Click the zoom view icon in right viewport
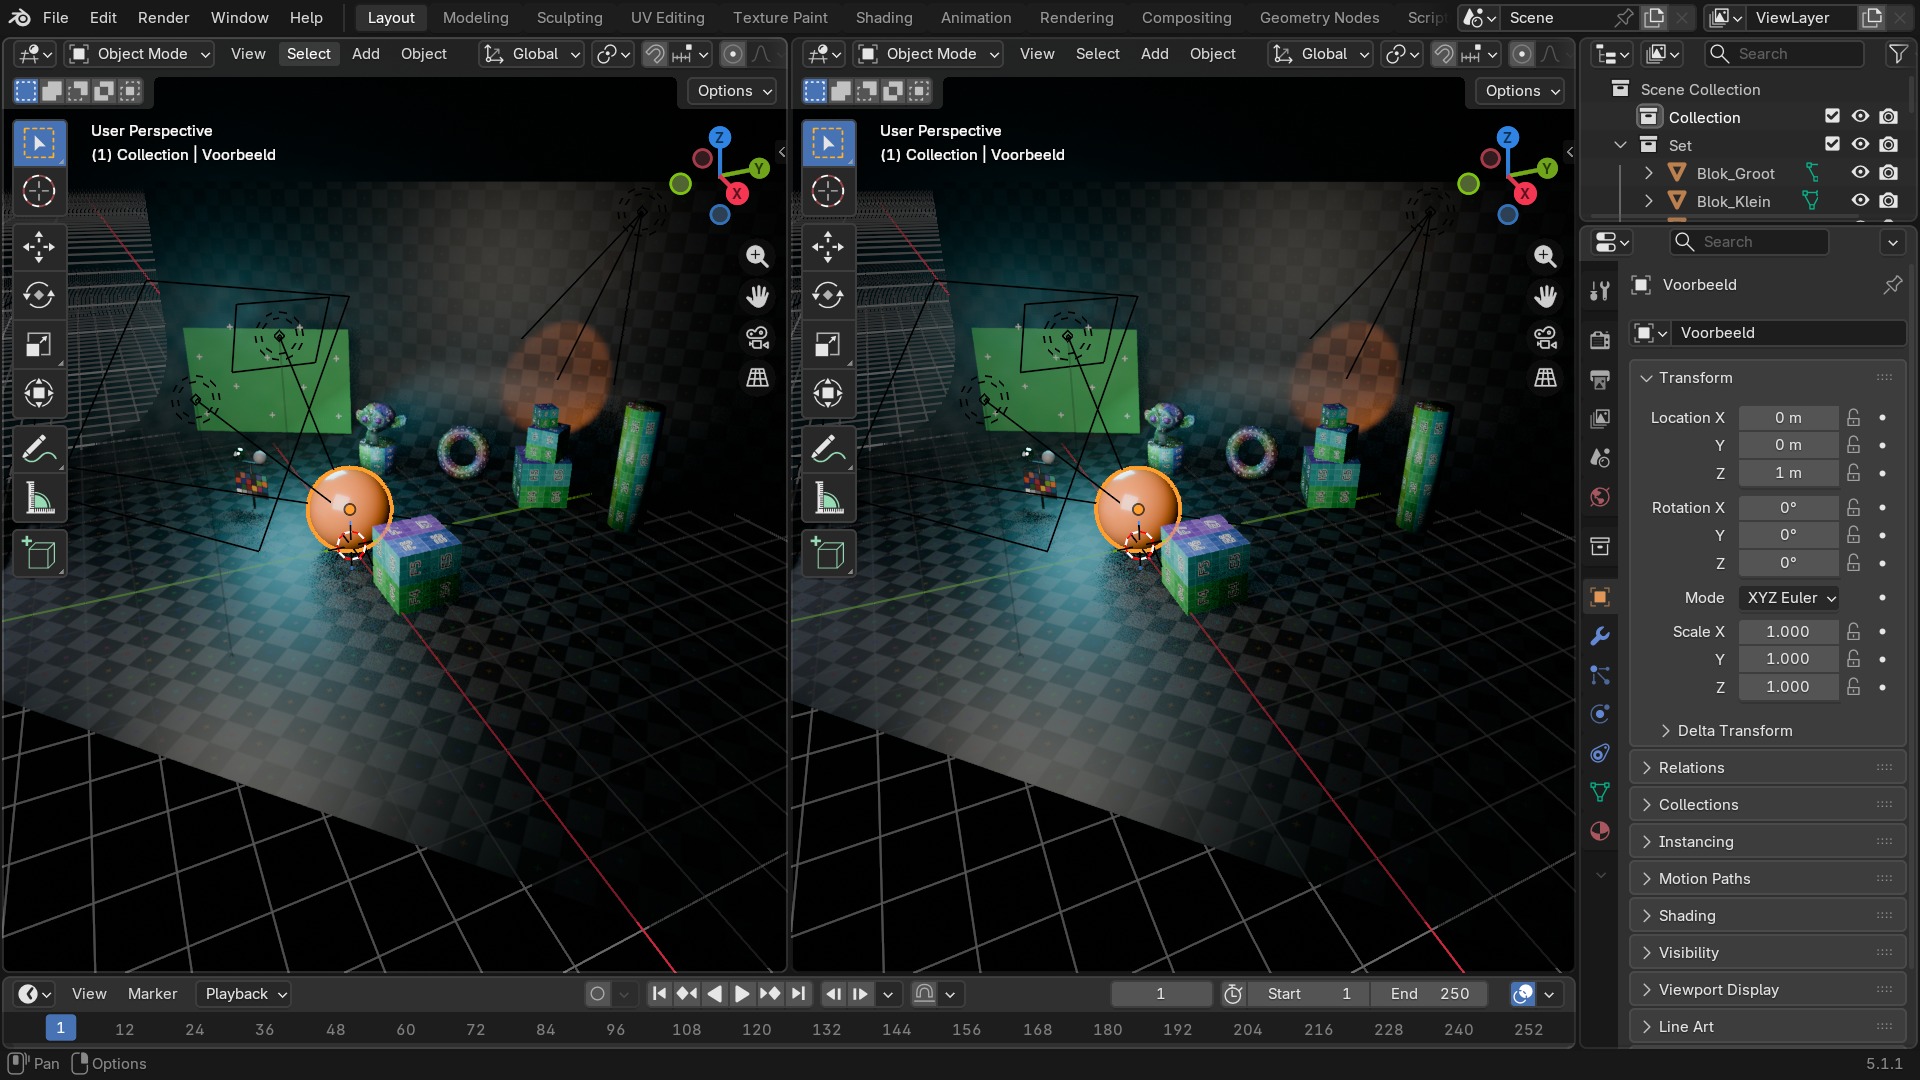This screenshot has width=1920, height=1080. click(x=1545, y=257)
